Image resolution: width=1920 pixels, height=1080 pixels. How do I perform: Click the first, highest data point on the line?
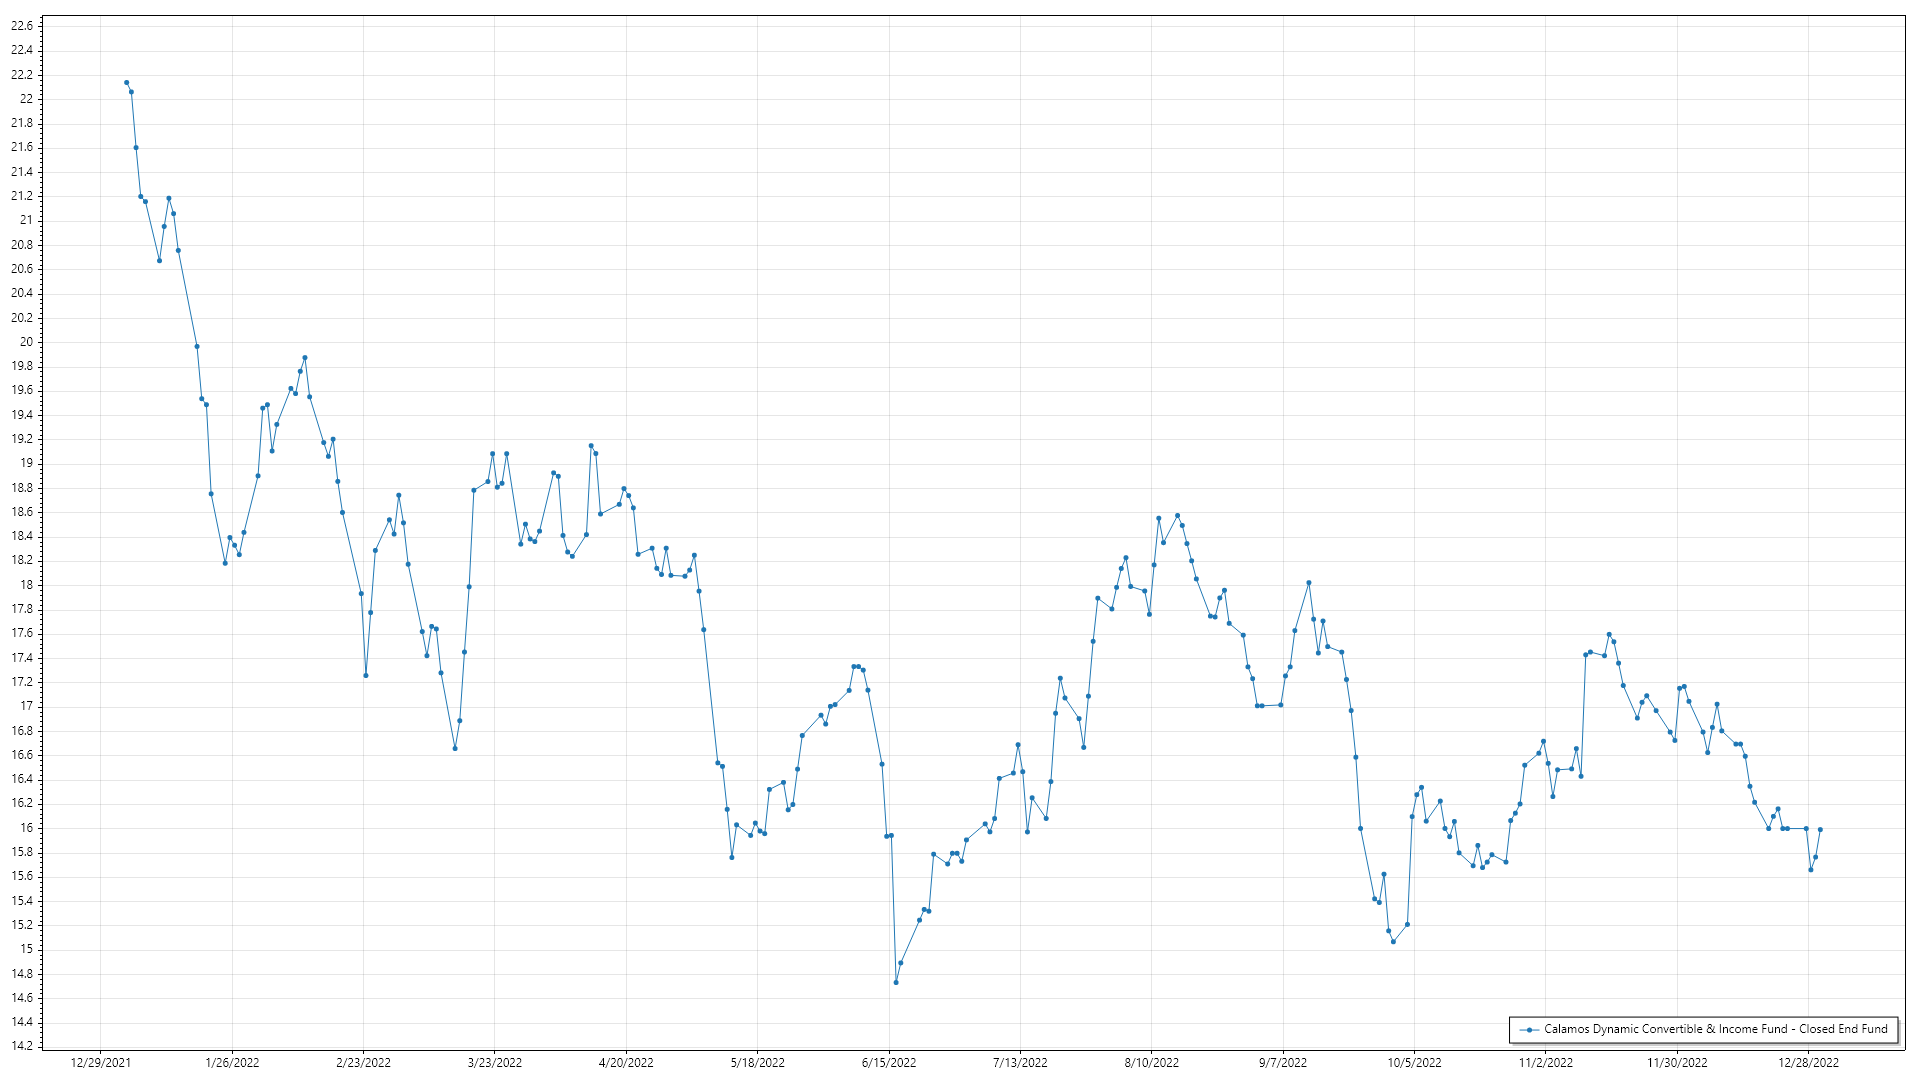click(x=126, y=83)
